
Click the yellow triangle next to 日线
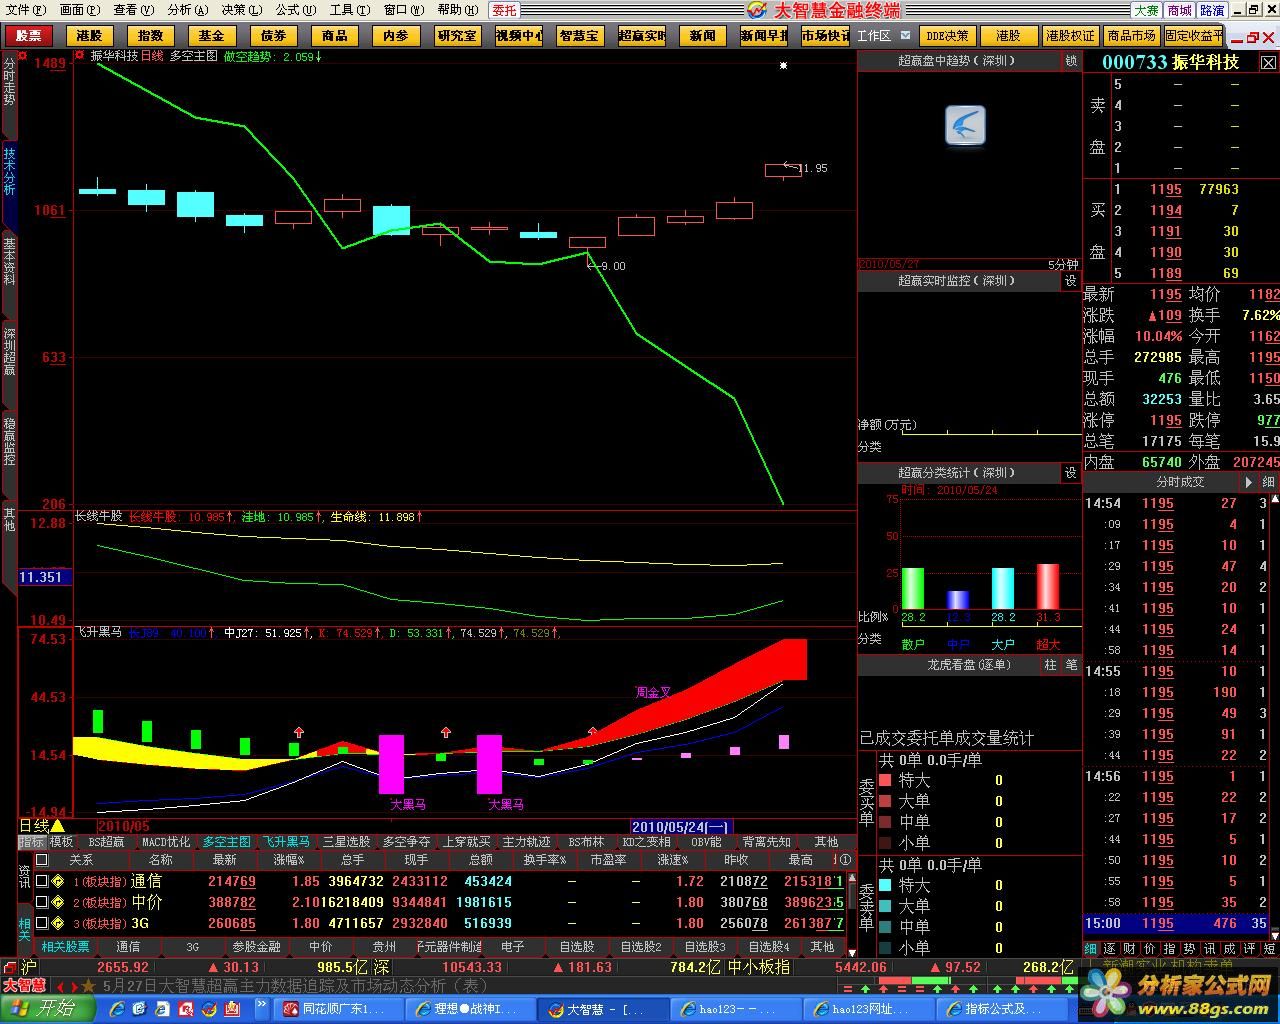(58, 826)
